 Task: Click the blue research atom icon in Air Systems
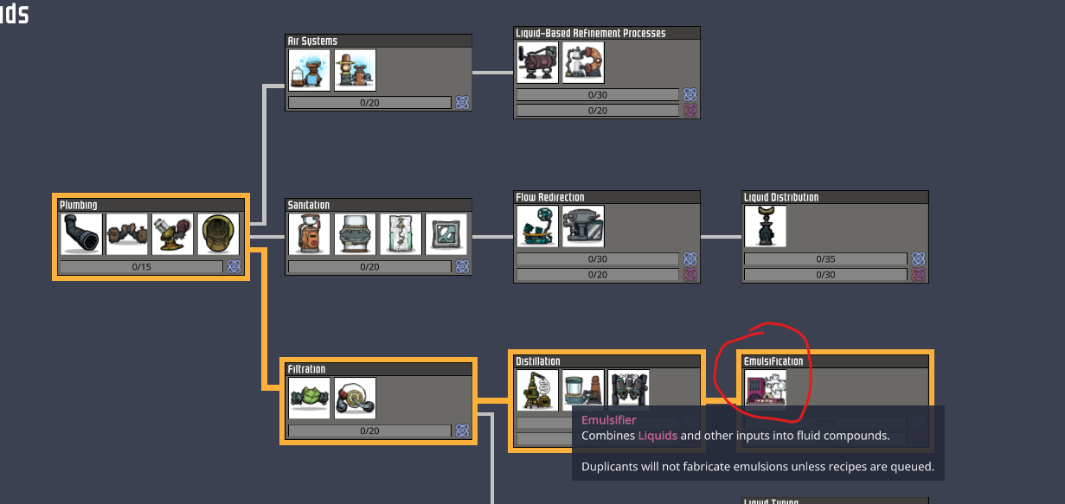pyautogui.click(x=463, y=103)
